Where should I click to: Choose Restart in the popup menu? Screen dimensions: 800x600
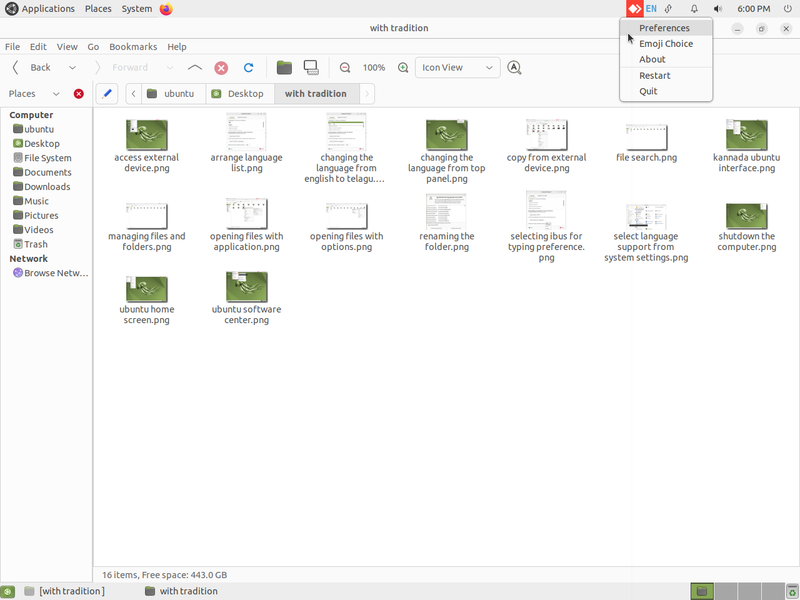pos(666,76)
